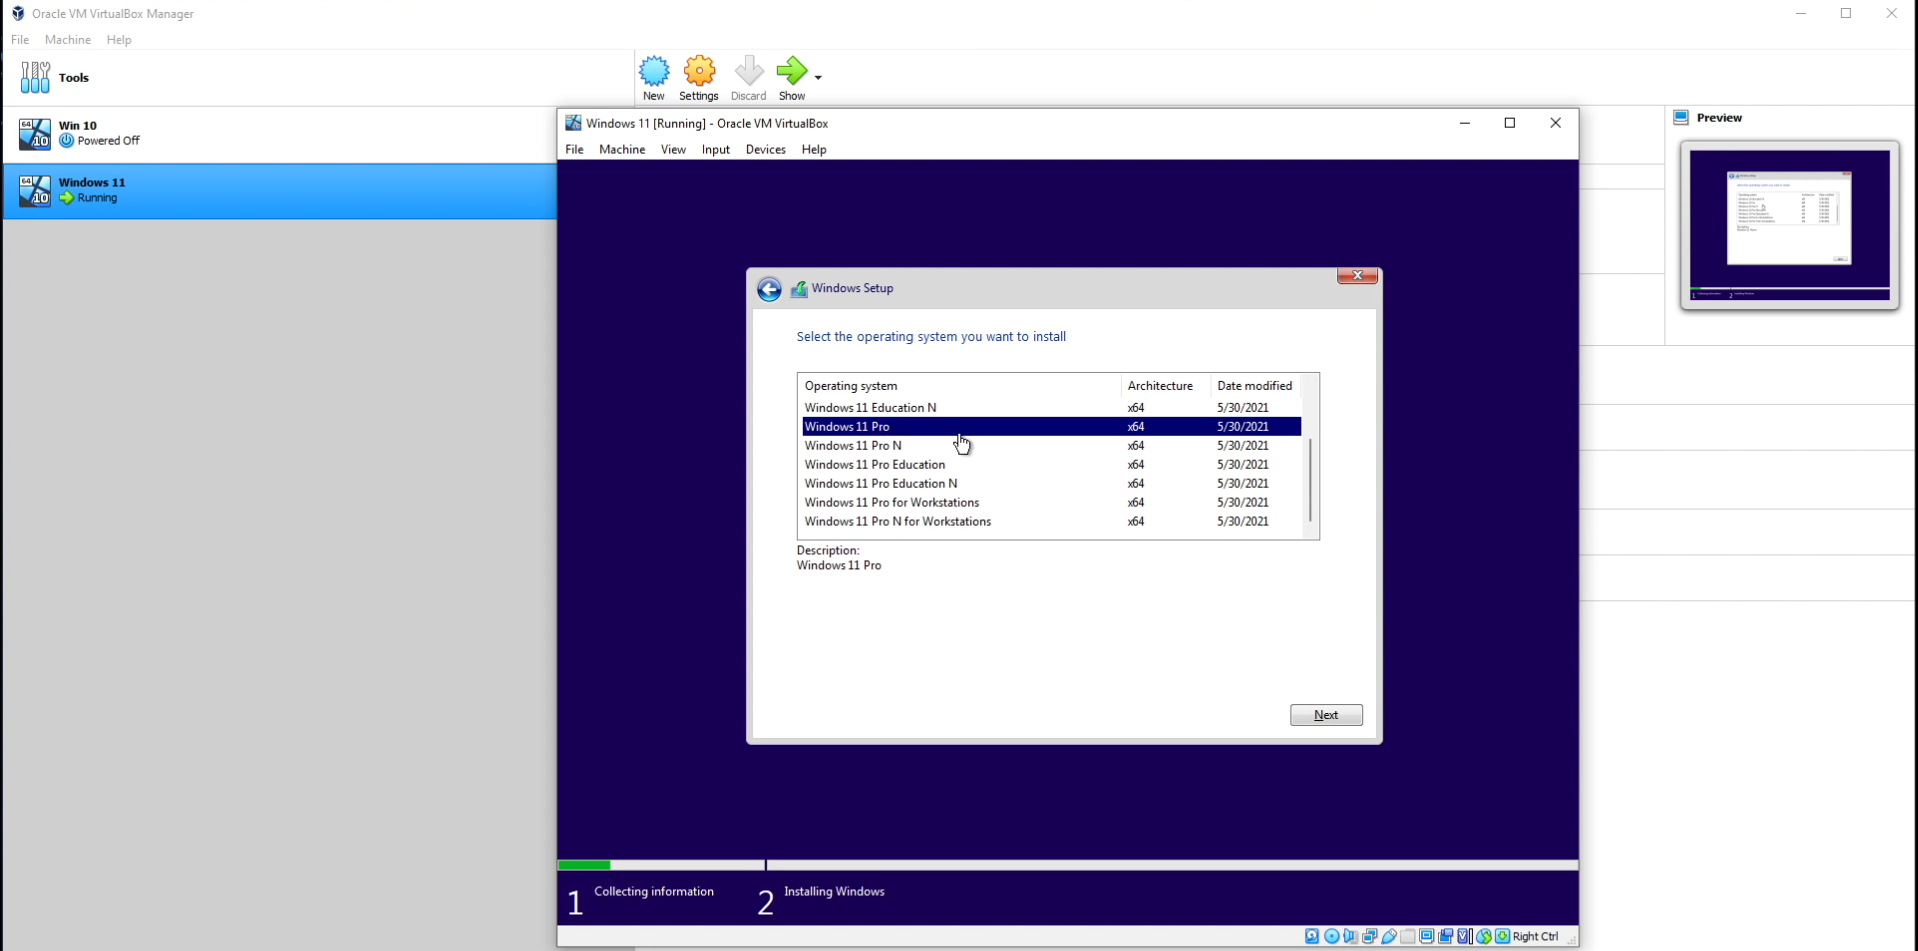
Task: Click the Architecture column header
Action: pyautogui.click(x=1161, y=385)
